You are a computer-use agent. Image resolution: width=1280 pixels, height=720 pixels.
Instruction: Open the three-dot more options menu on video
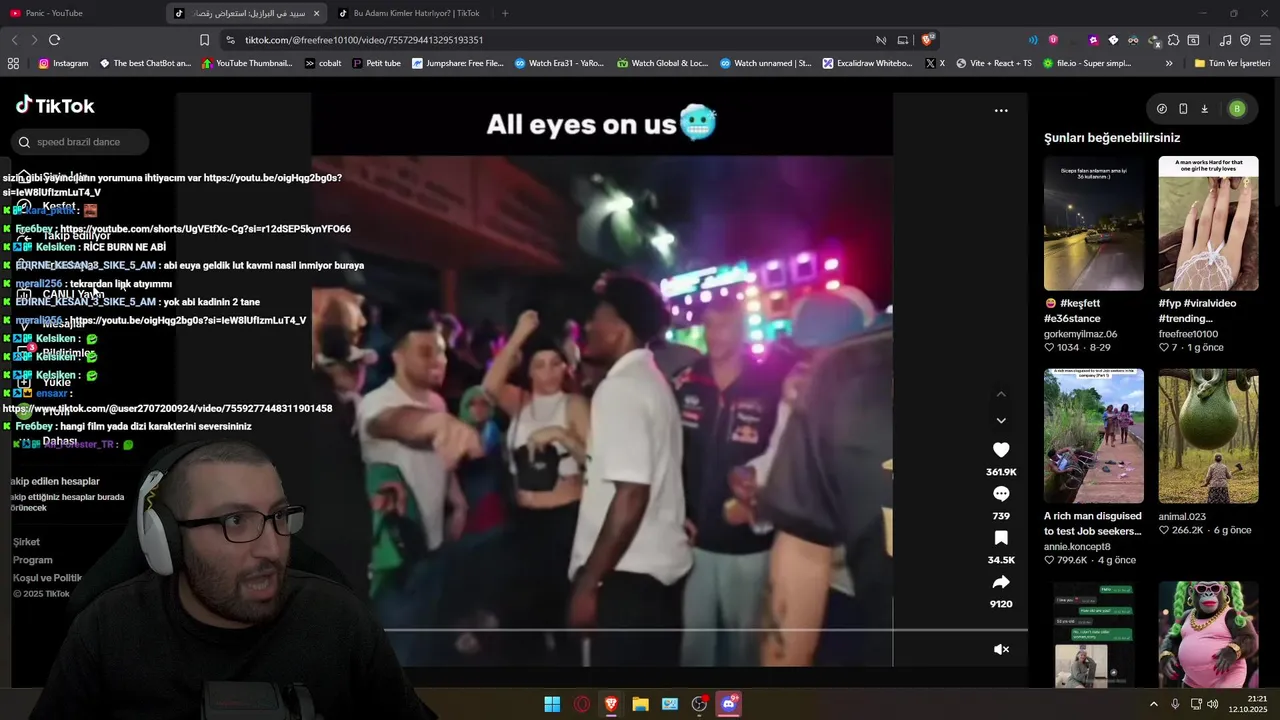pyautogui.click(x=1001, y=111)
